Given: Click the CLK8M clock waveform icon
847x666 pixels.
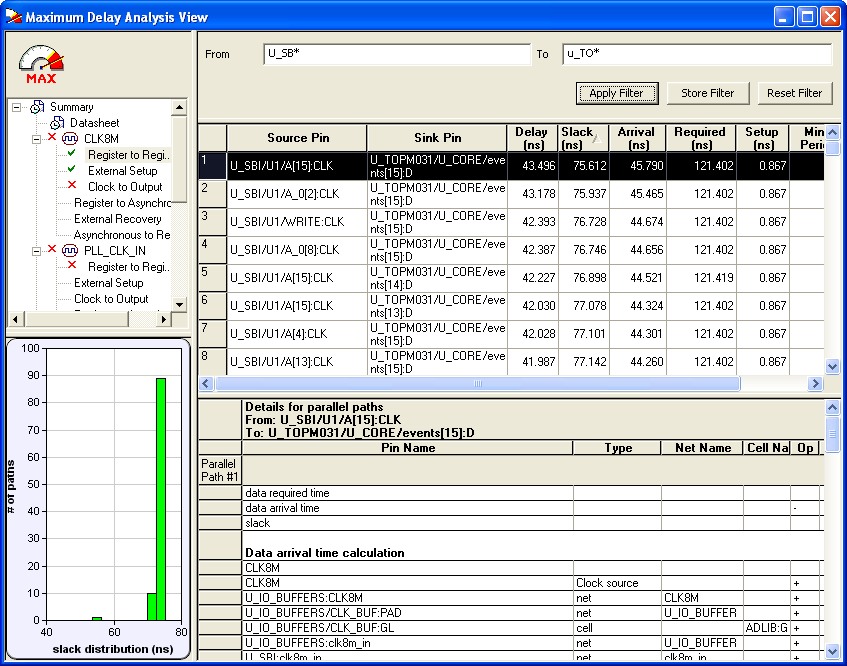Looking at the screenshot, I should 70,139.
